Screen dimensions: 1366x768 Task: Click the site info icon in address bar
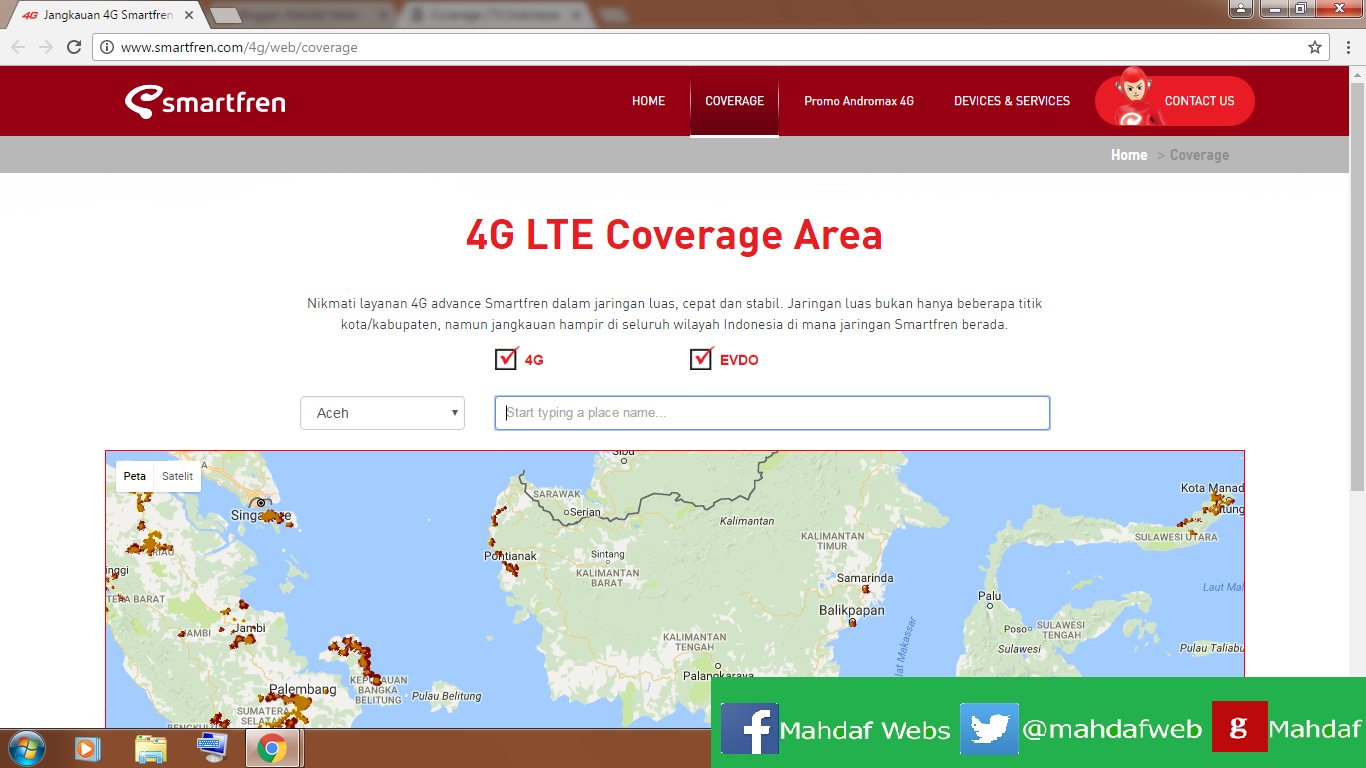click(108, 47)
